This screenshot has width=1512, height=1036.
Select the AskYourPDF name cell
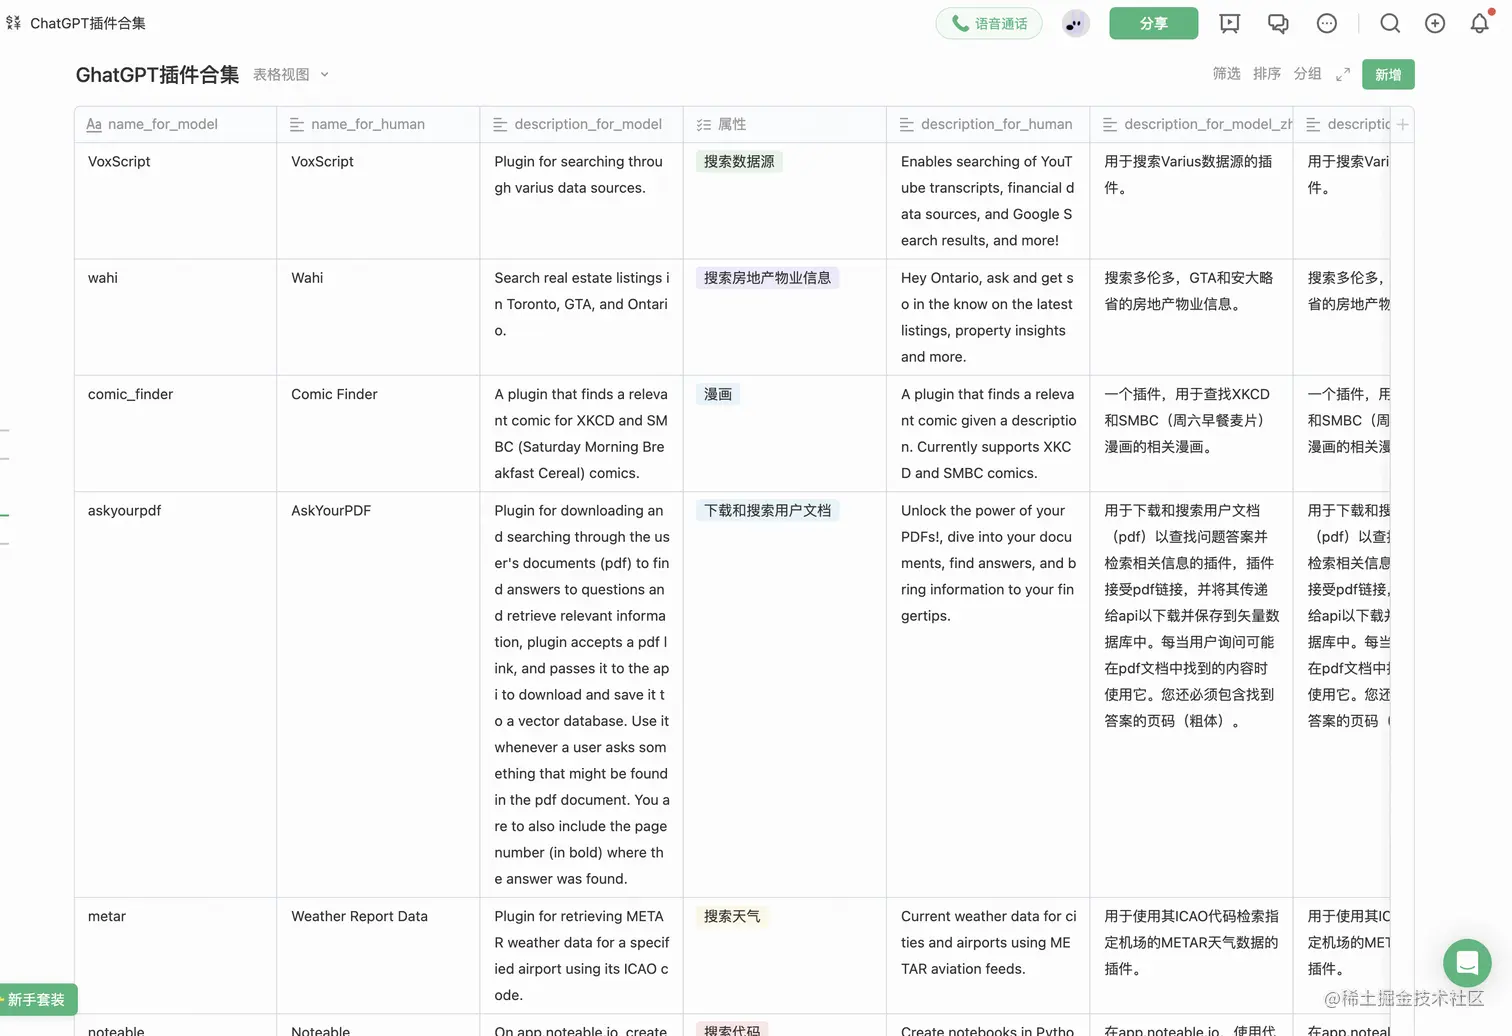pos(378,694)
